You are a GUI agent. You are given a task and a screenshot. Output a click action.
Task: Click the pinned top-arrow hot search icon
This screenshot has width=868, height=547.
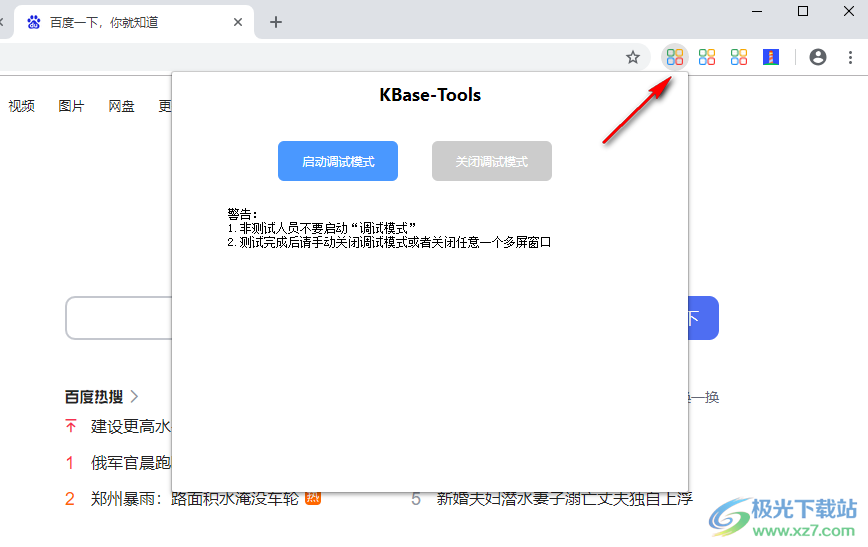(70, 426)
